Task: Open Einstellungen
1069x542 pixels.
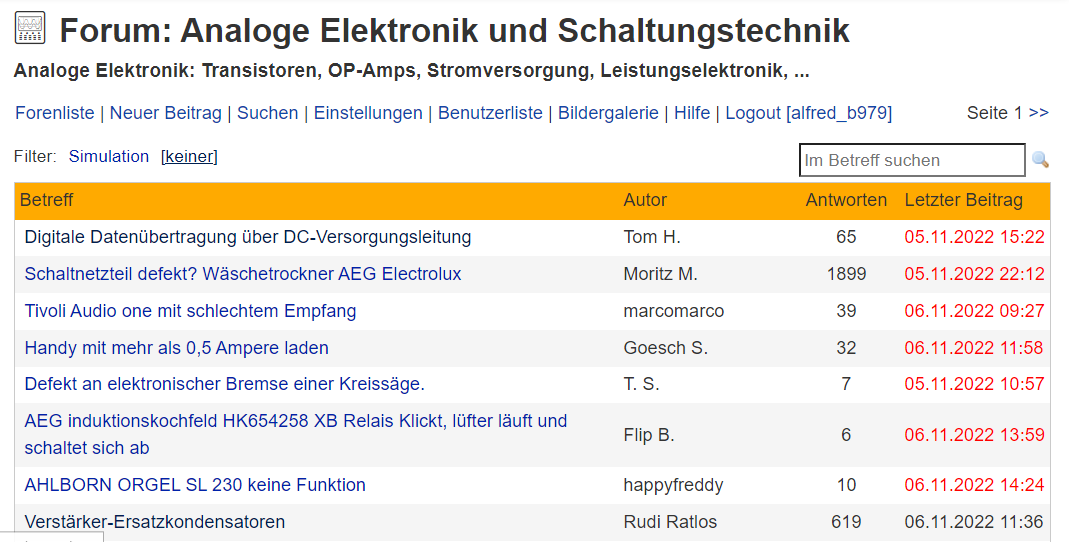Action: [x=368, y=113]
